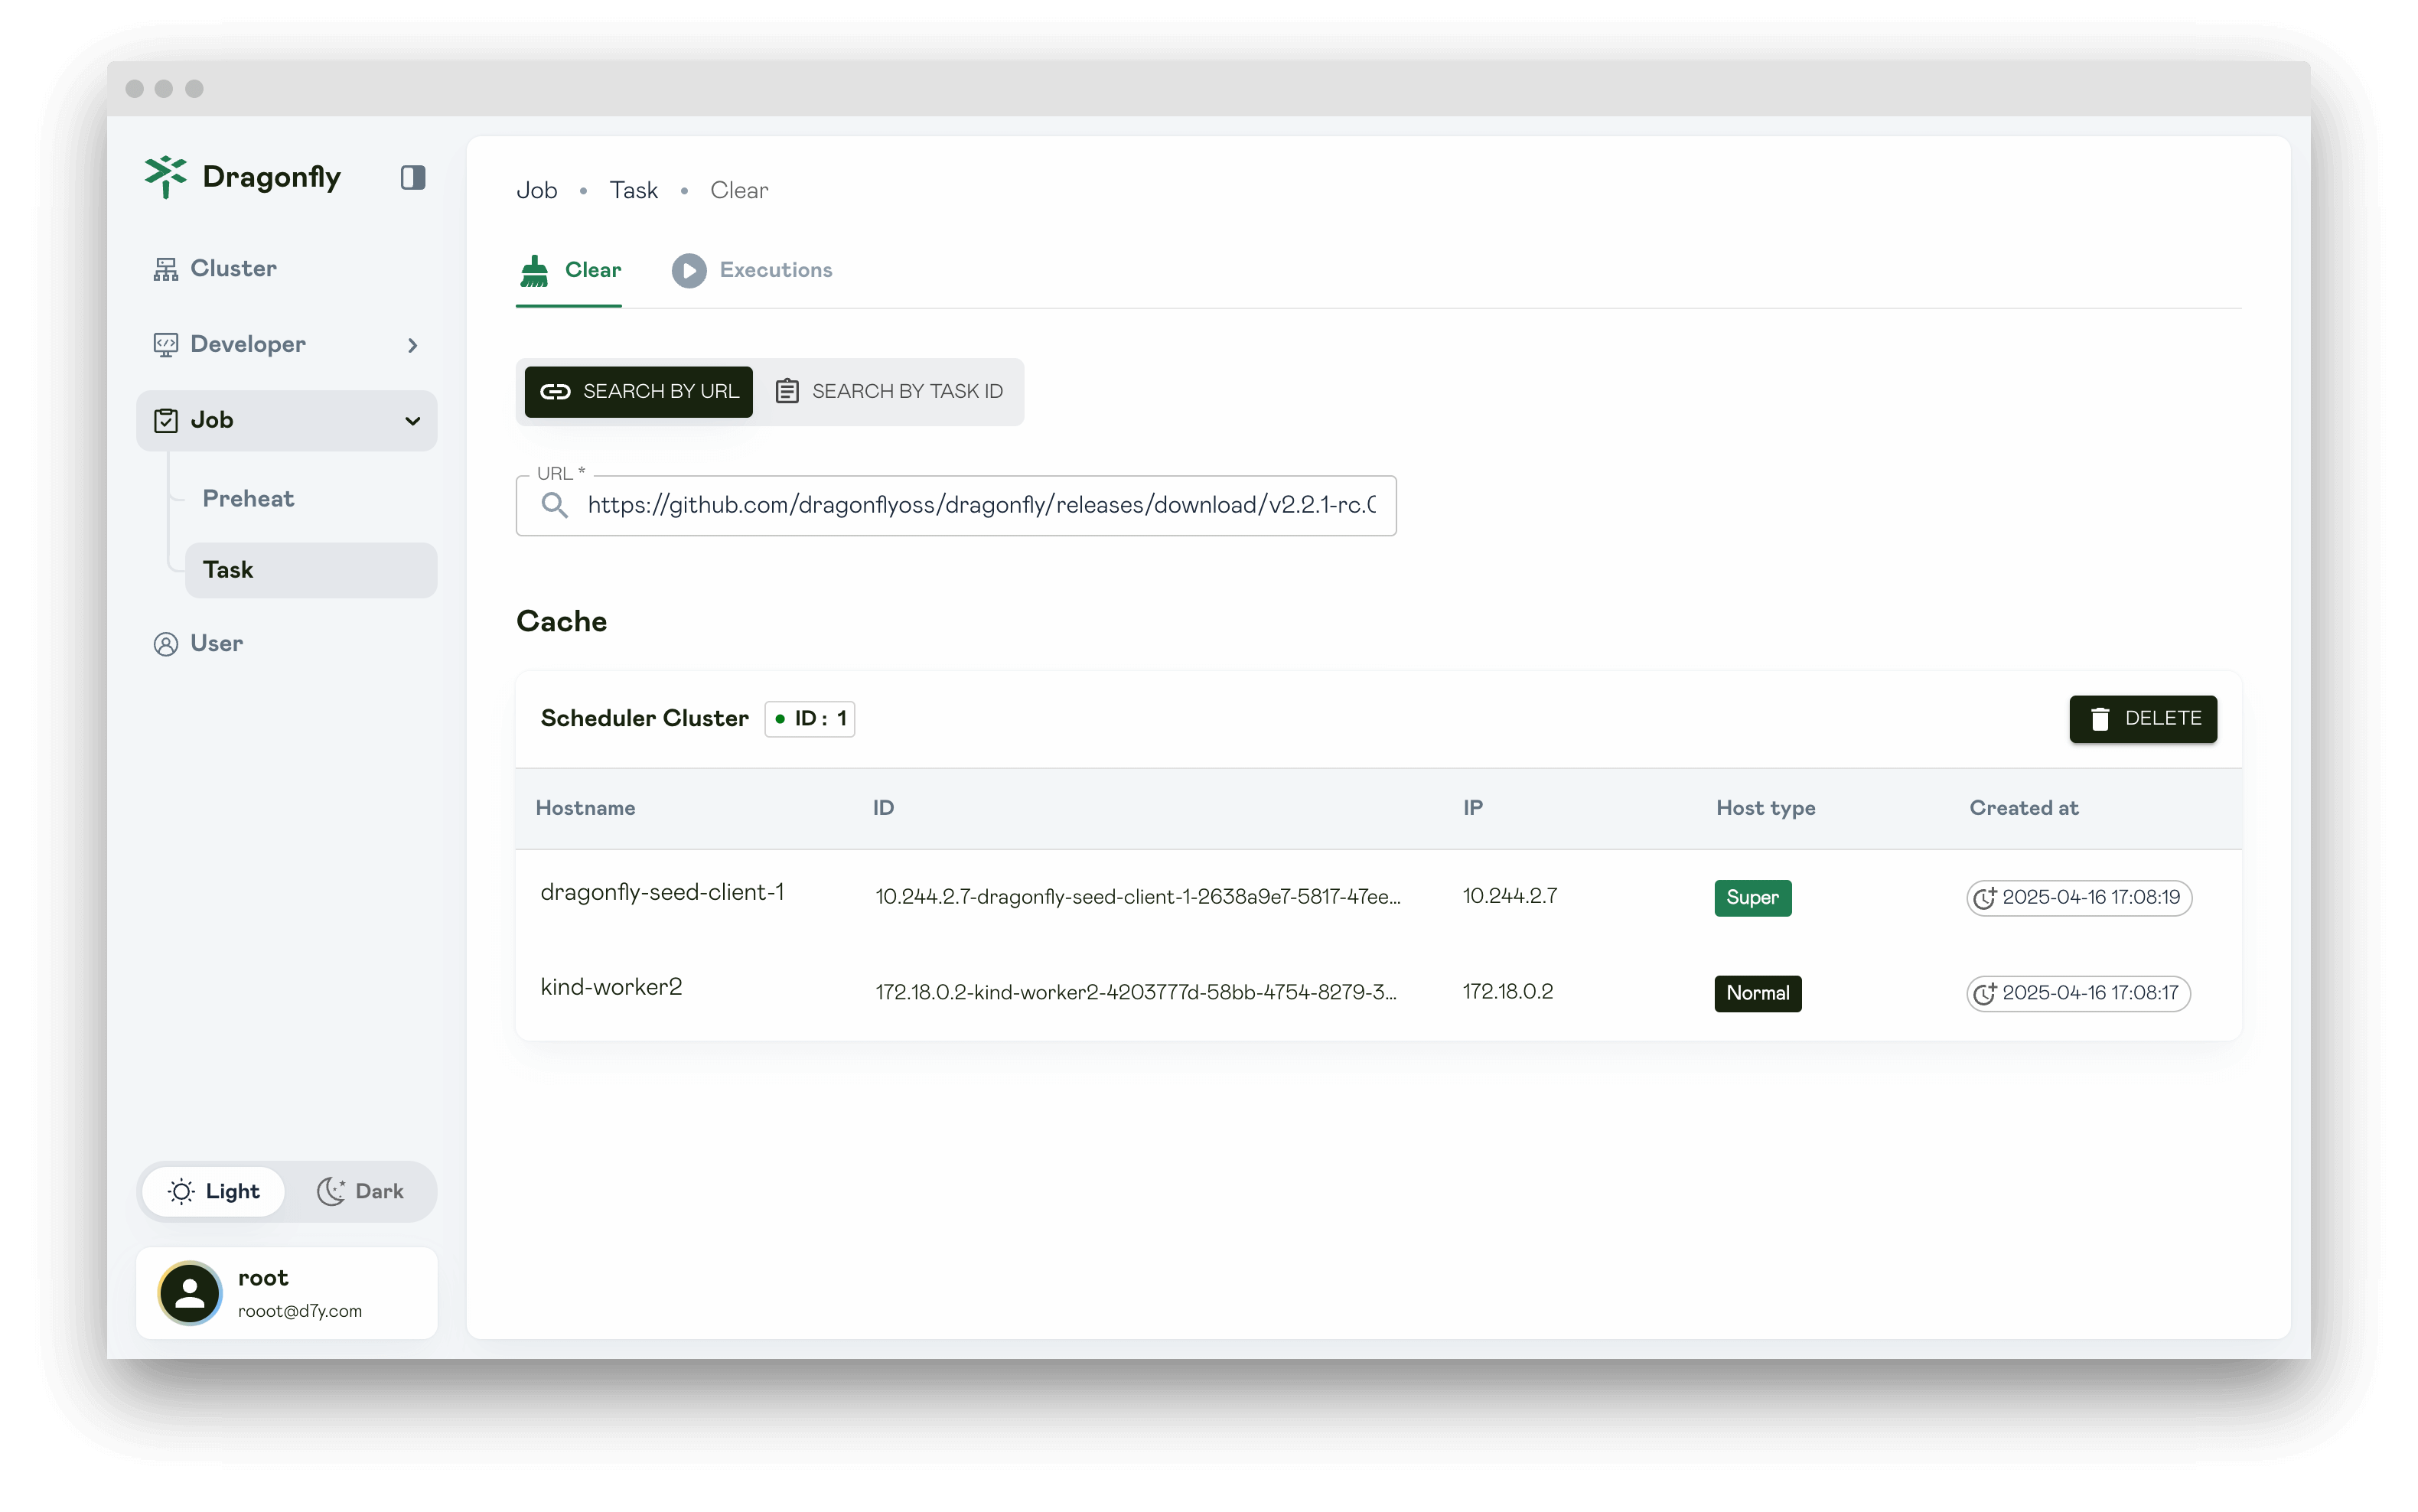
Task: Open the Developer menu item
Action: pyautogui.click(x=287, y=345)
